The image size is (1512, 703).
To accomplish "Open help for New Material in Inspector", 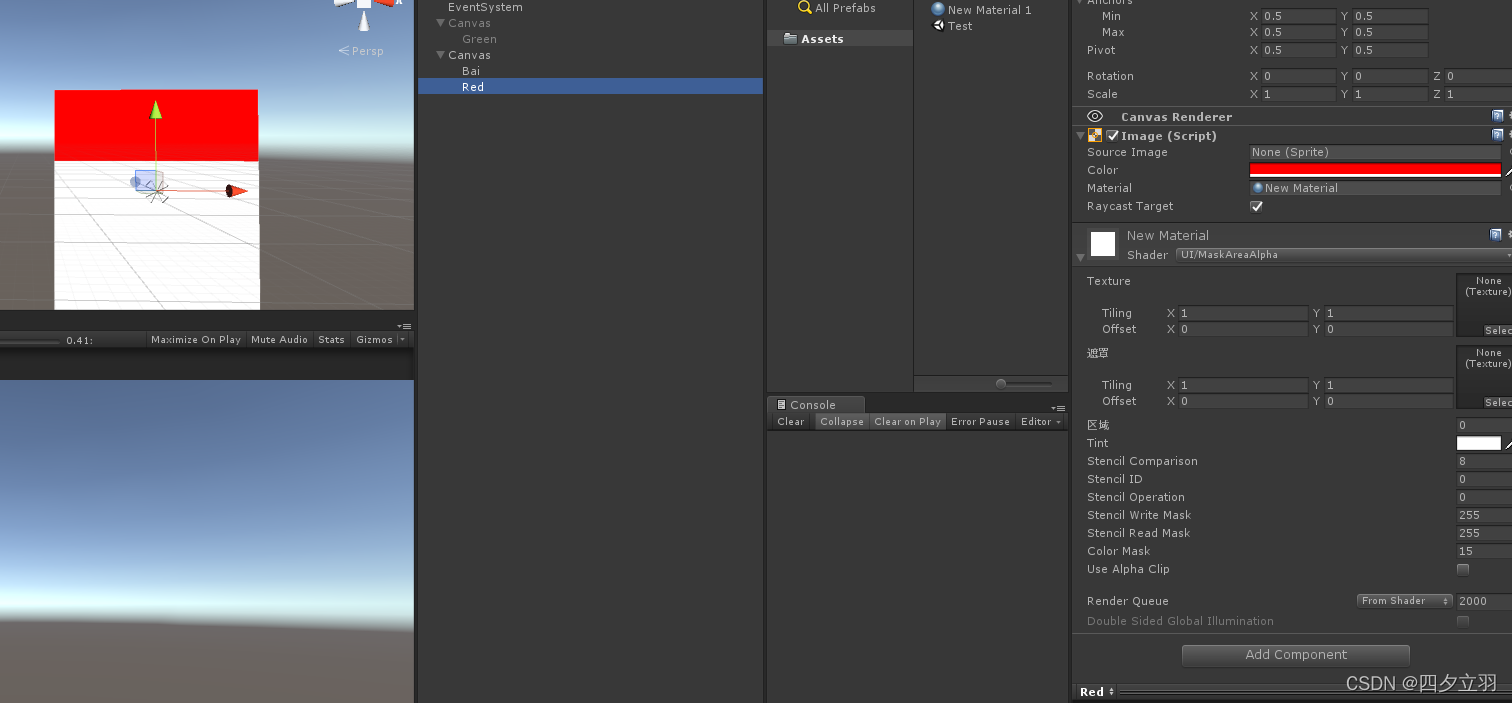I will (x=1497, y=235).
